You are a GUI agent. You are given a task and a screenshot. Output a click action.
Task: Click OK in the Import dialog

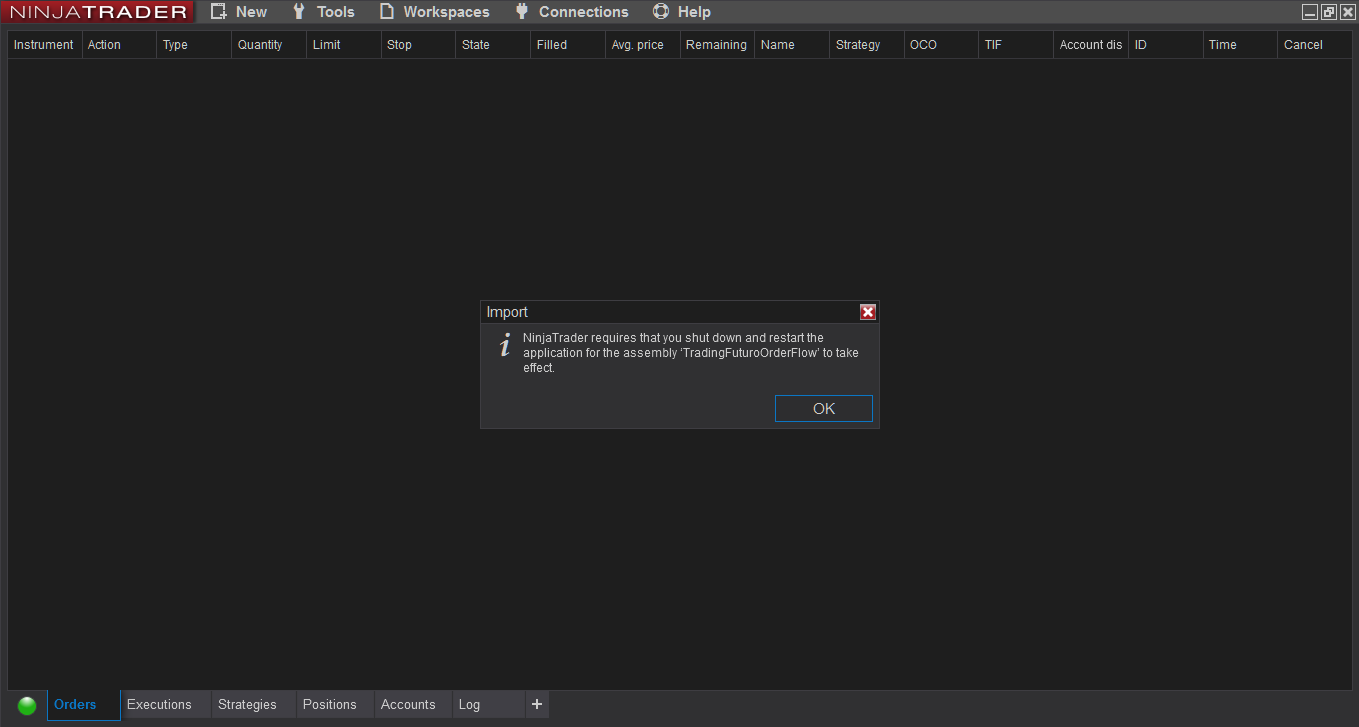pos(824,408)
